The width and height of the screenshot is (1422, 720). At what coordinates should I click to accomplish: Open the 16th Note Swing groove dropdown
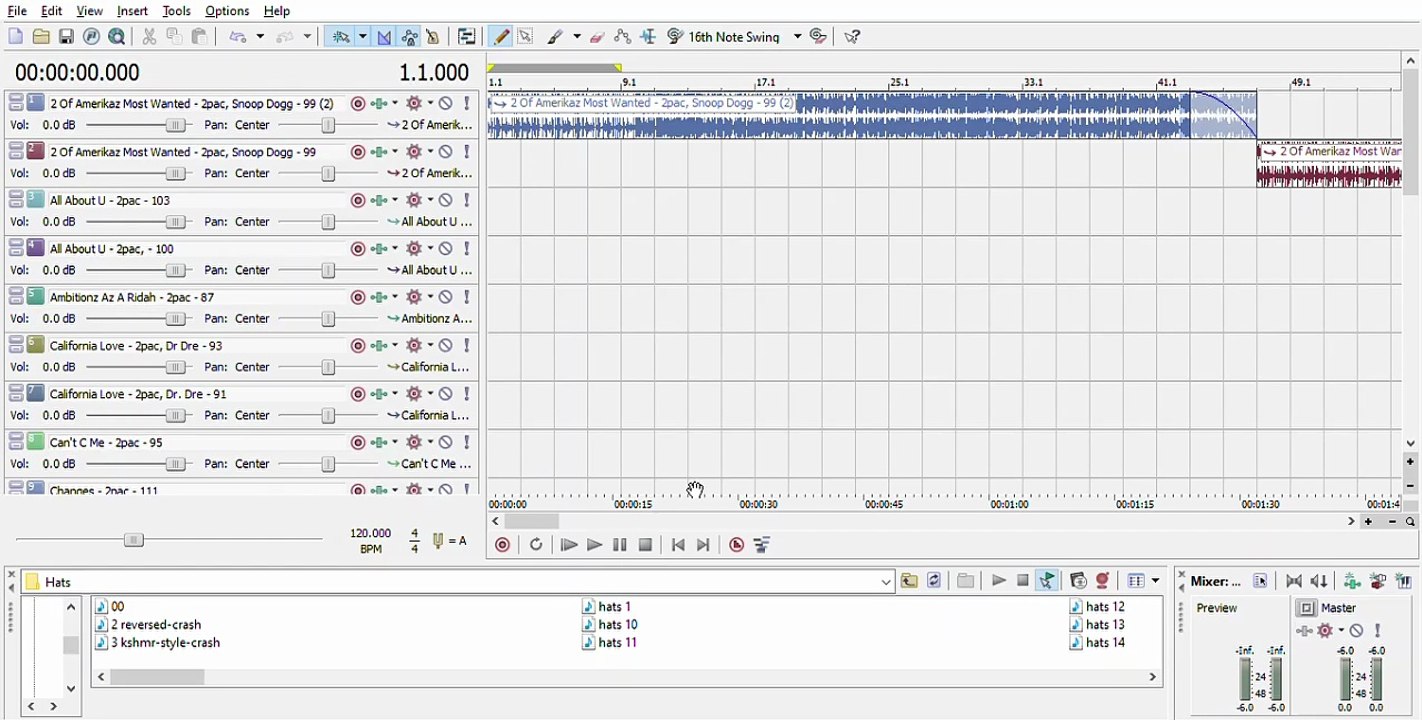[797, 37]
